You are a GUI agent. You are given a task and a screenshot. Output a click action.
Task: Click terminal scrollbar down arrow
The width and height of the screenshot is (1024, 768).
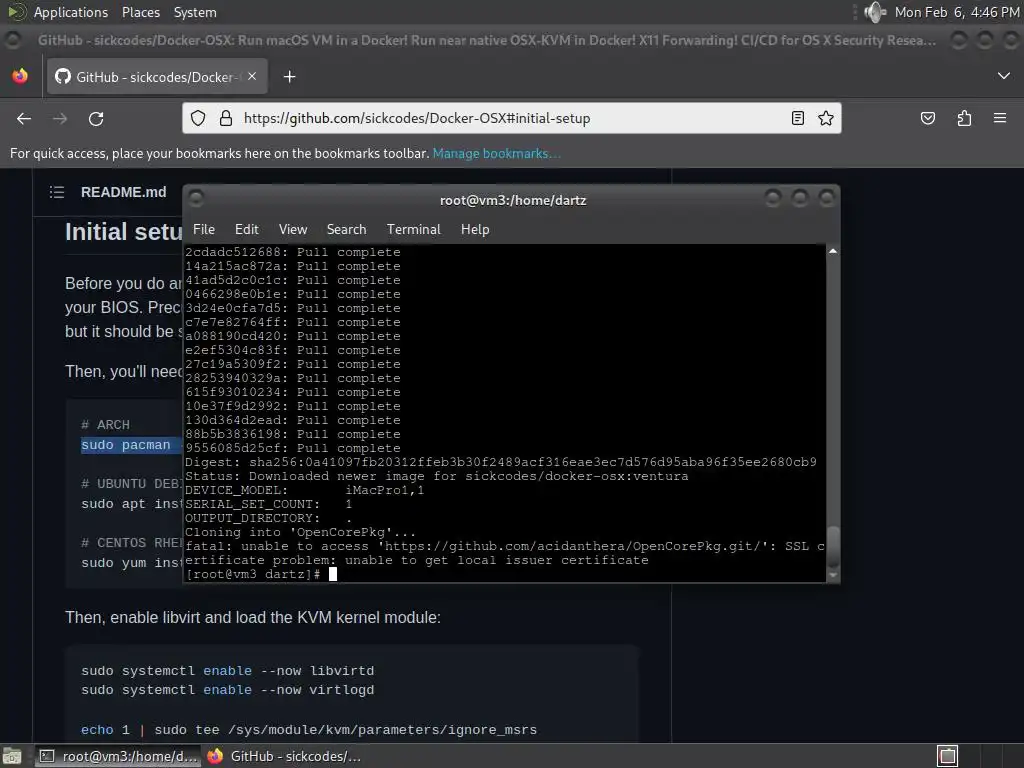point(833,575)
